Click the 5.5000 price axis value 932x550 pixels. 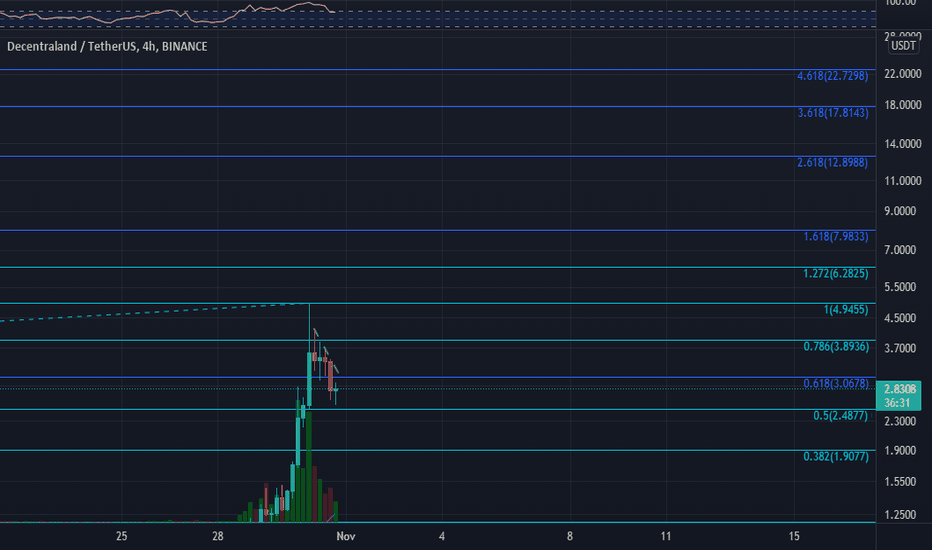pos(900,287)
